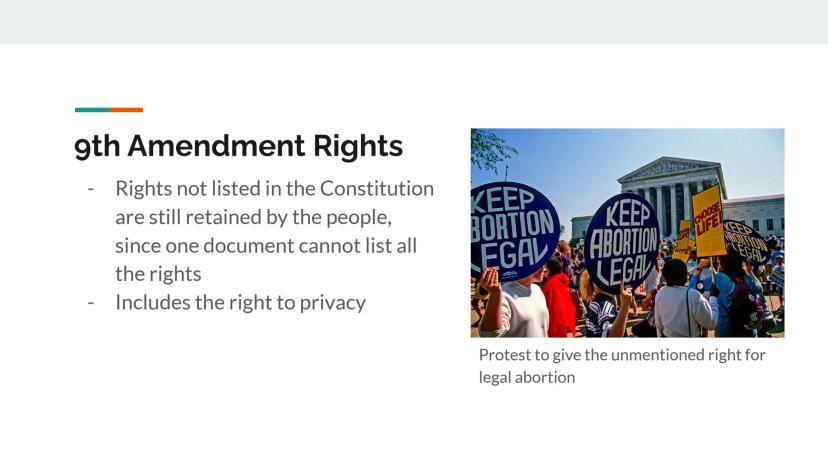Viewport: 828px width, 466px height.
Task: Click "legal abortion" in the caption's second line
Action: click(x=527, y=378)
